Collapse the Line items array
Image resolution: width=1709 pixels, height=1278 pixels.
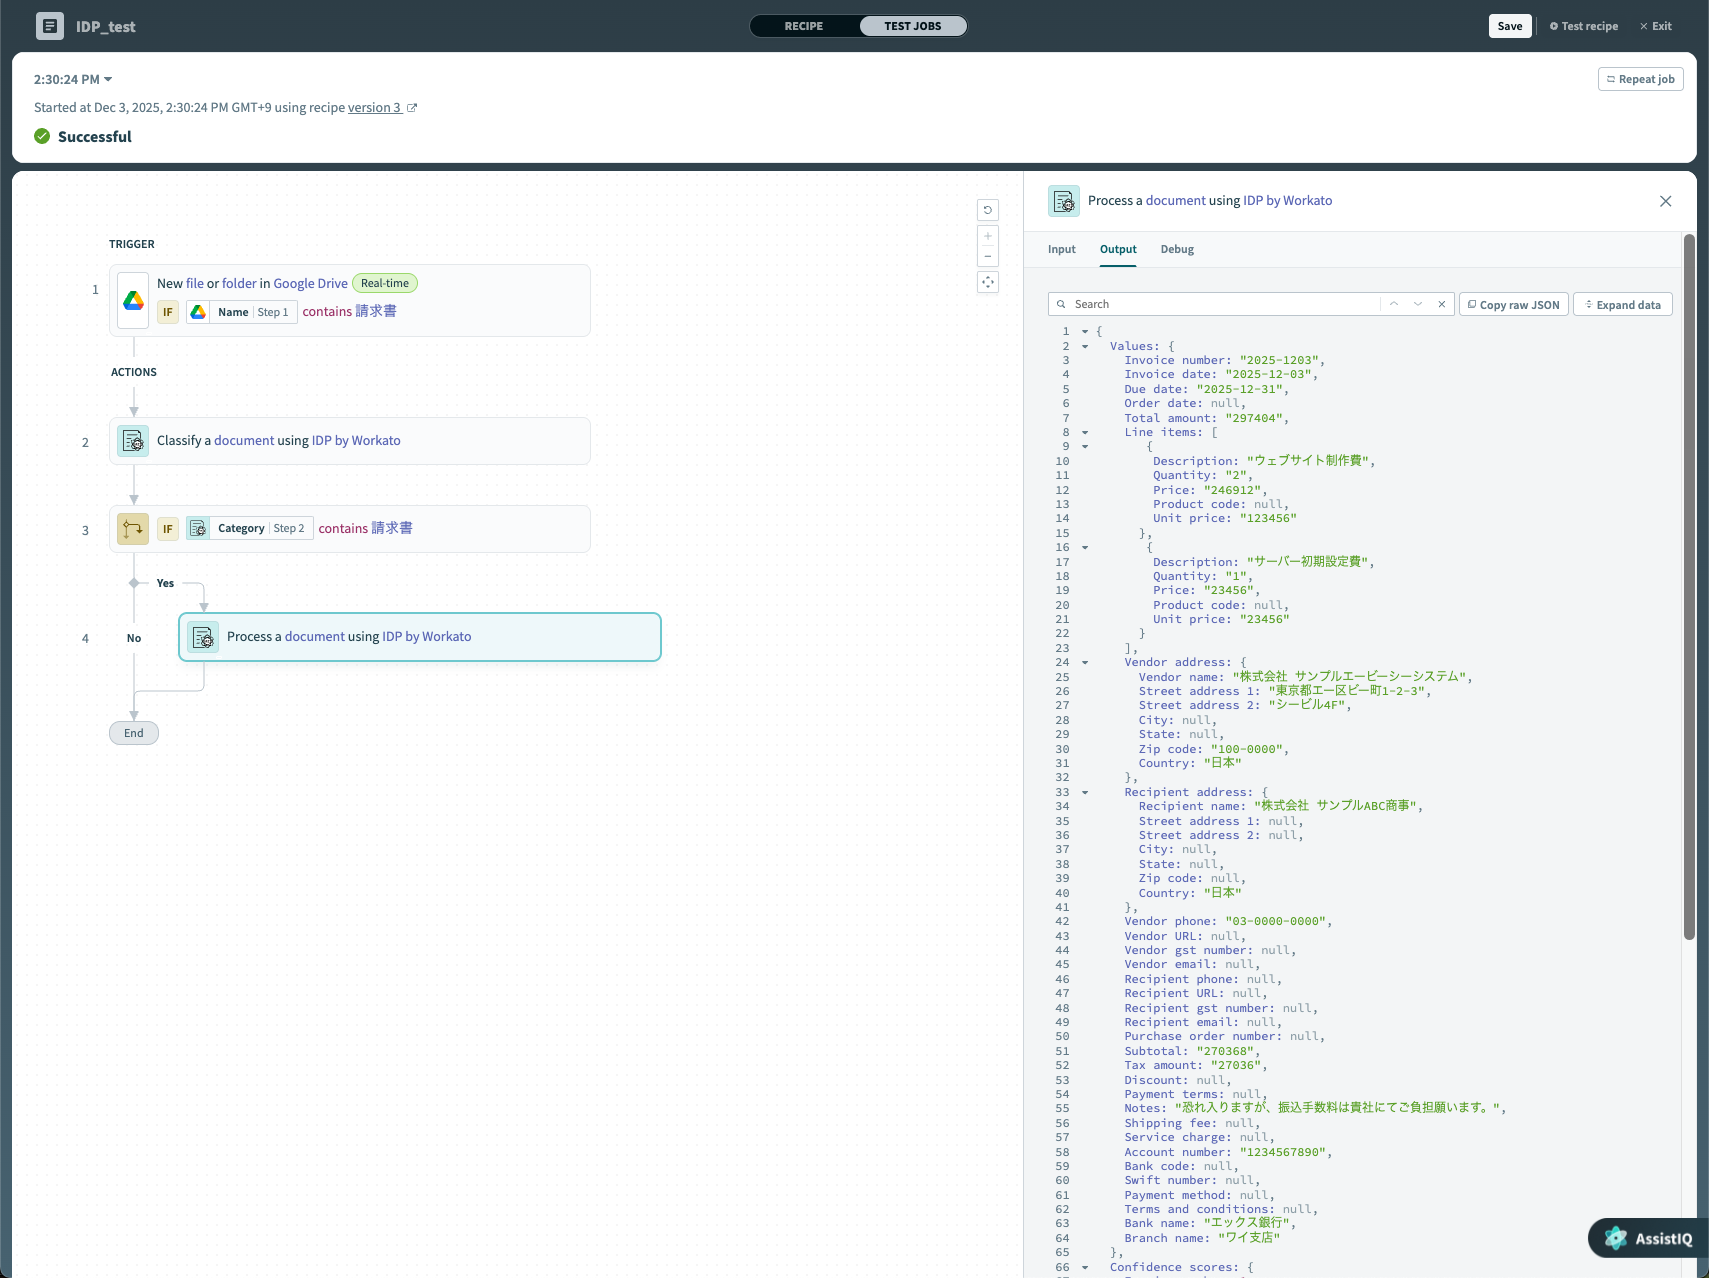click(x=1085, y=433)
